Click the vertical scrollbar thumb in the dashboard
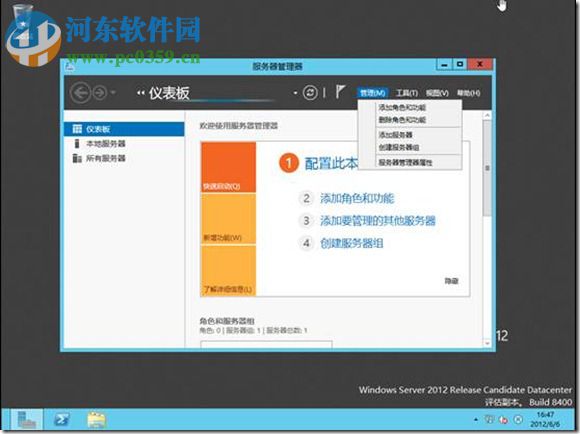Viewport: 580px width, 434px height. [x=487, y=168]
